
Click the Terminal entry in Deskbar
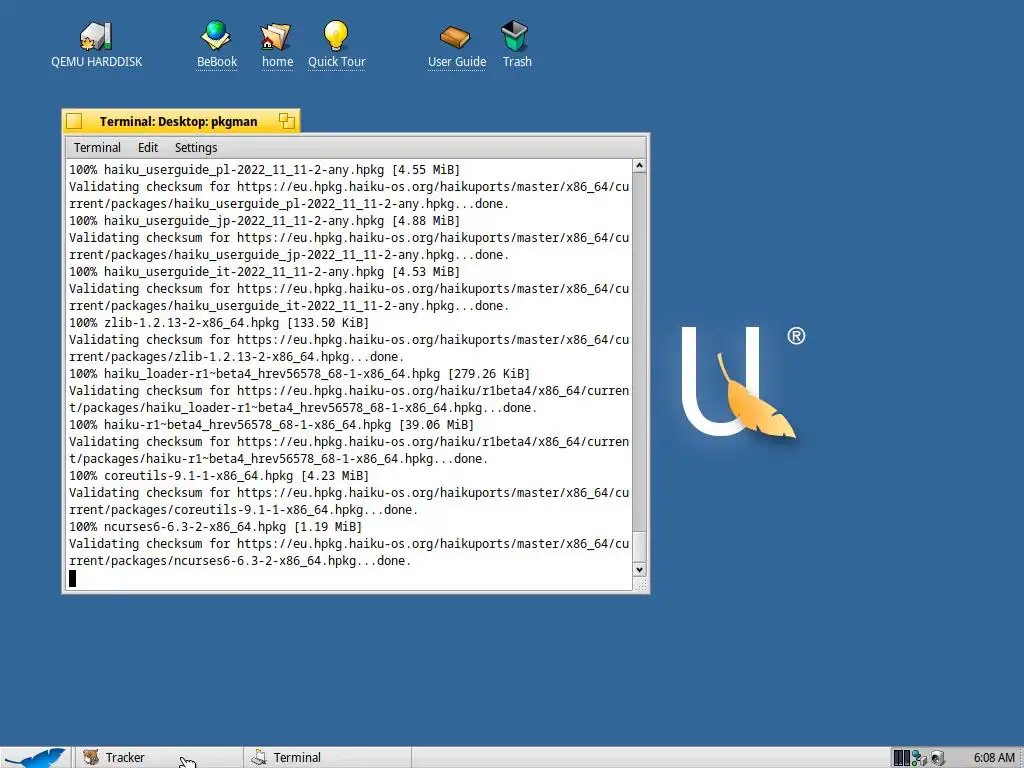[x=327, y=758]
